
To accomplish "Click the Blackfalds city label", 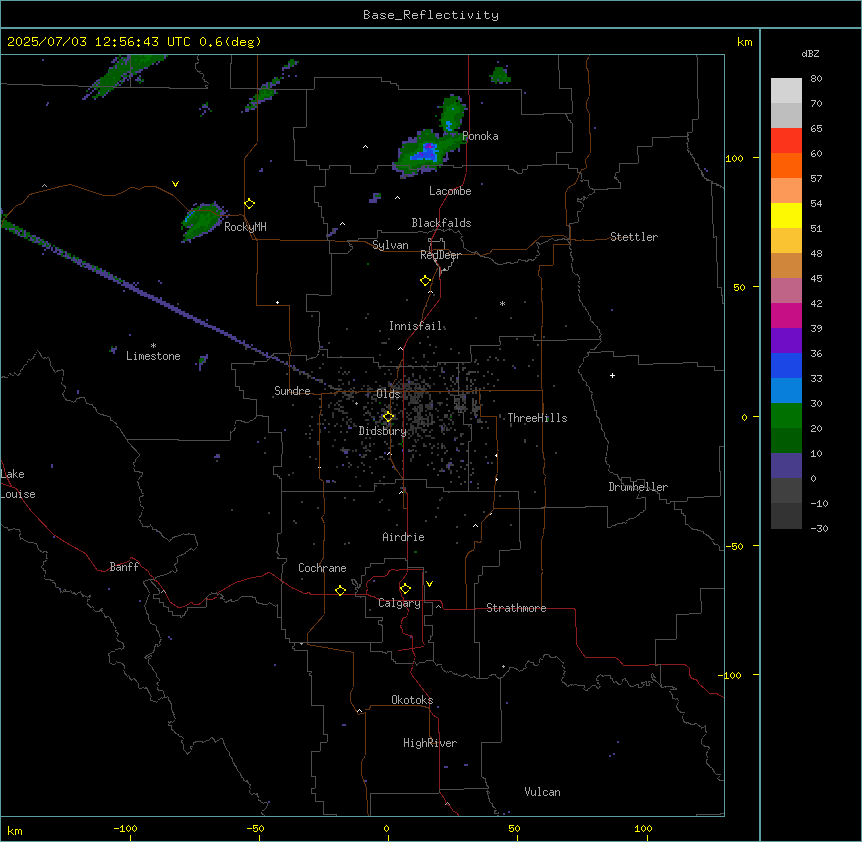I will point(441,223).
